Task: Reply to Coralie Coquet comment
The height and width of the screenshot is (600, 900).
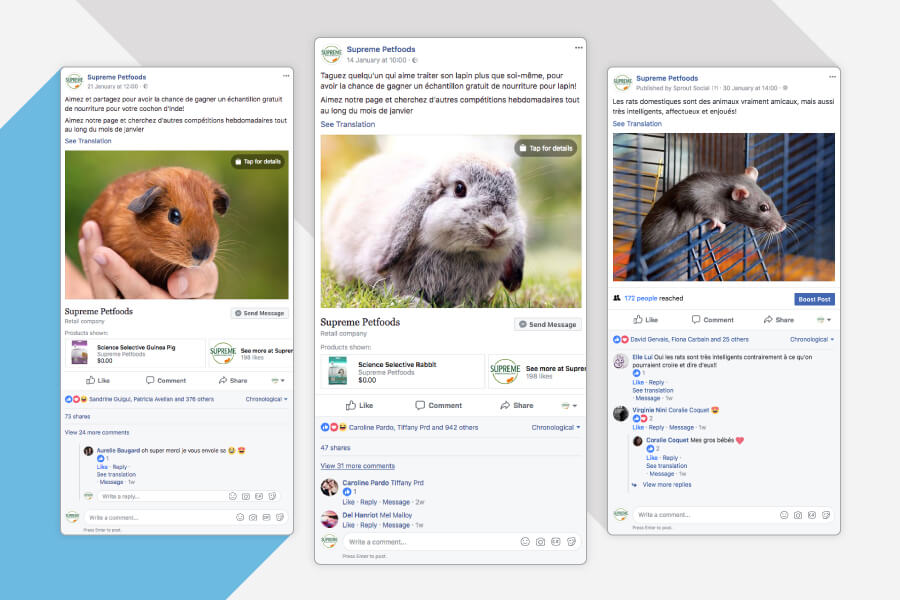Action: [670, 458]
